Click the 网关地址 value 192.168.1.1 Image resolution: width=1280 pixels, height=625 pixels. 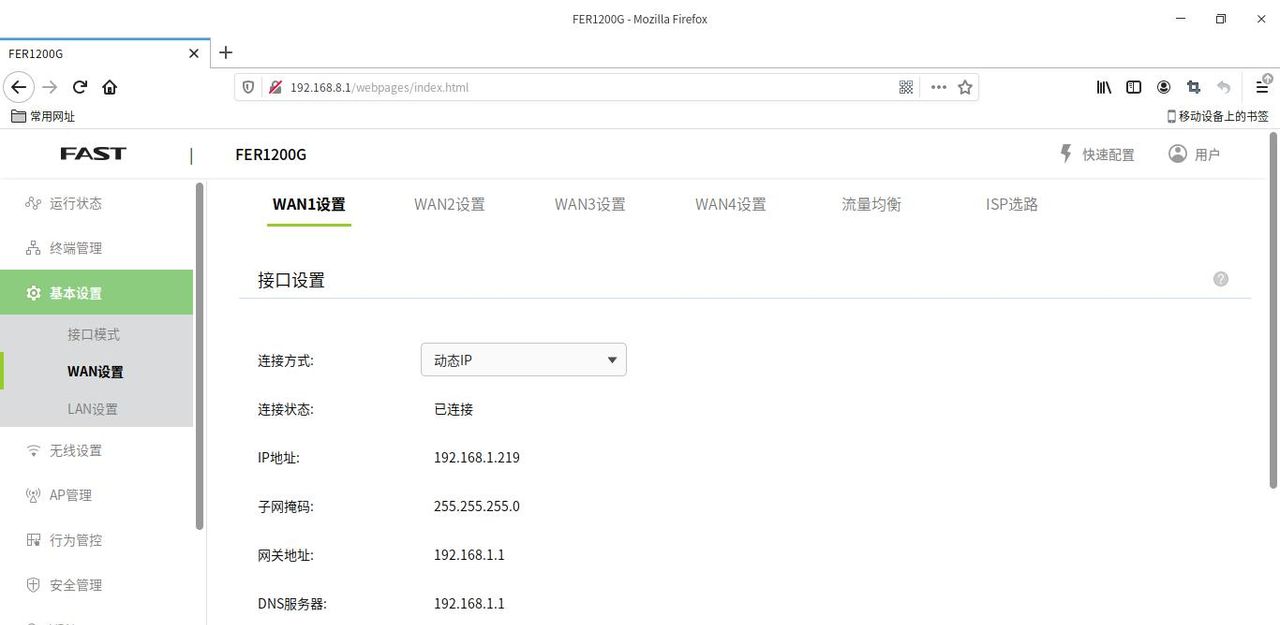pos(469,555)
